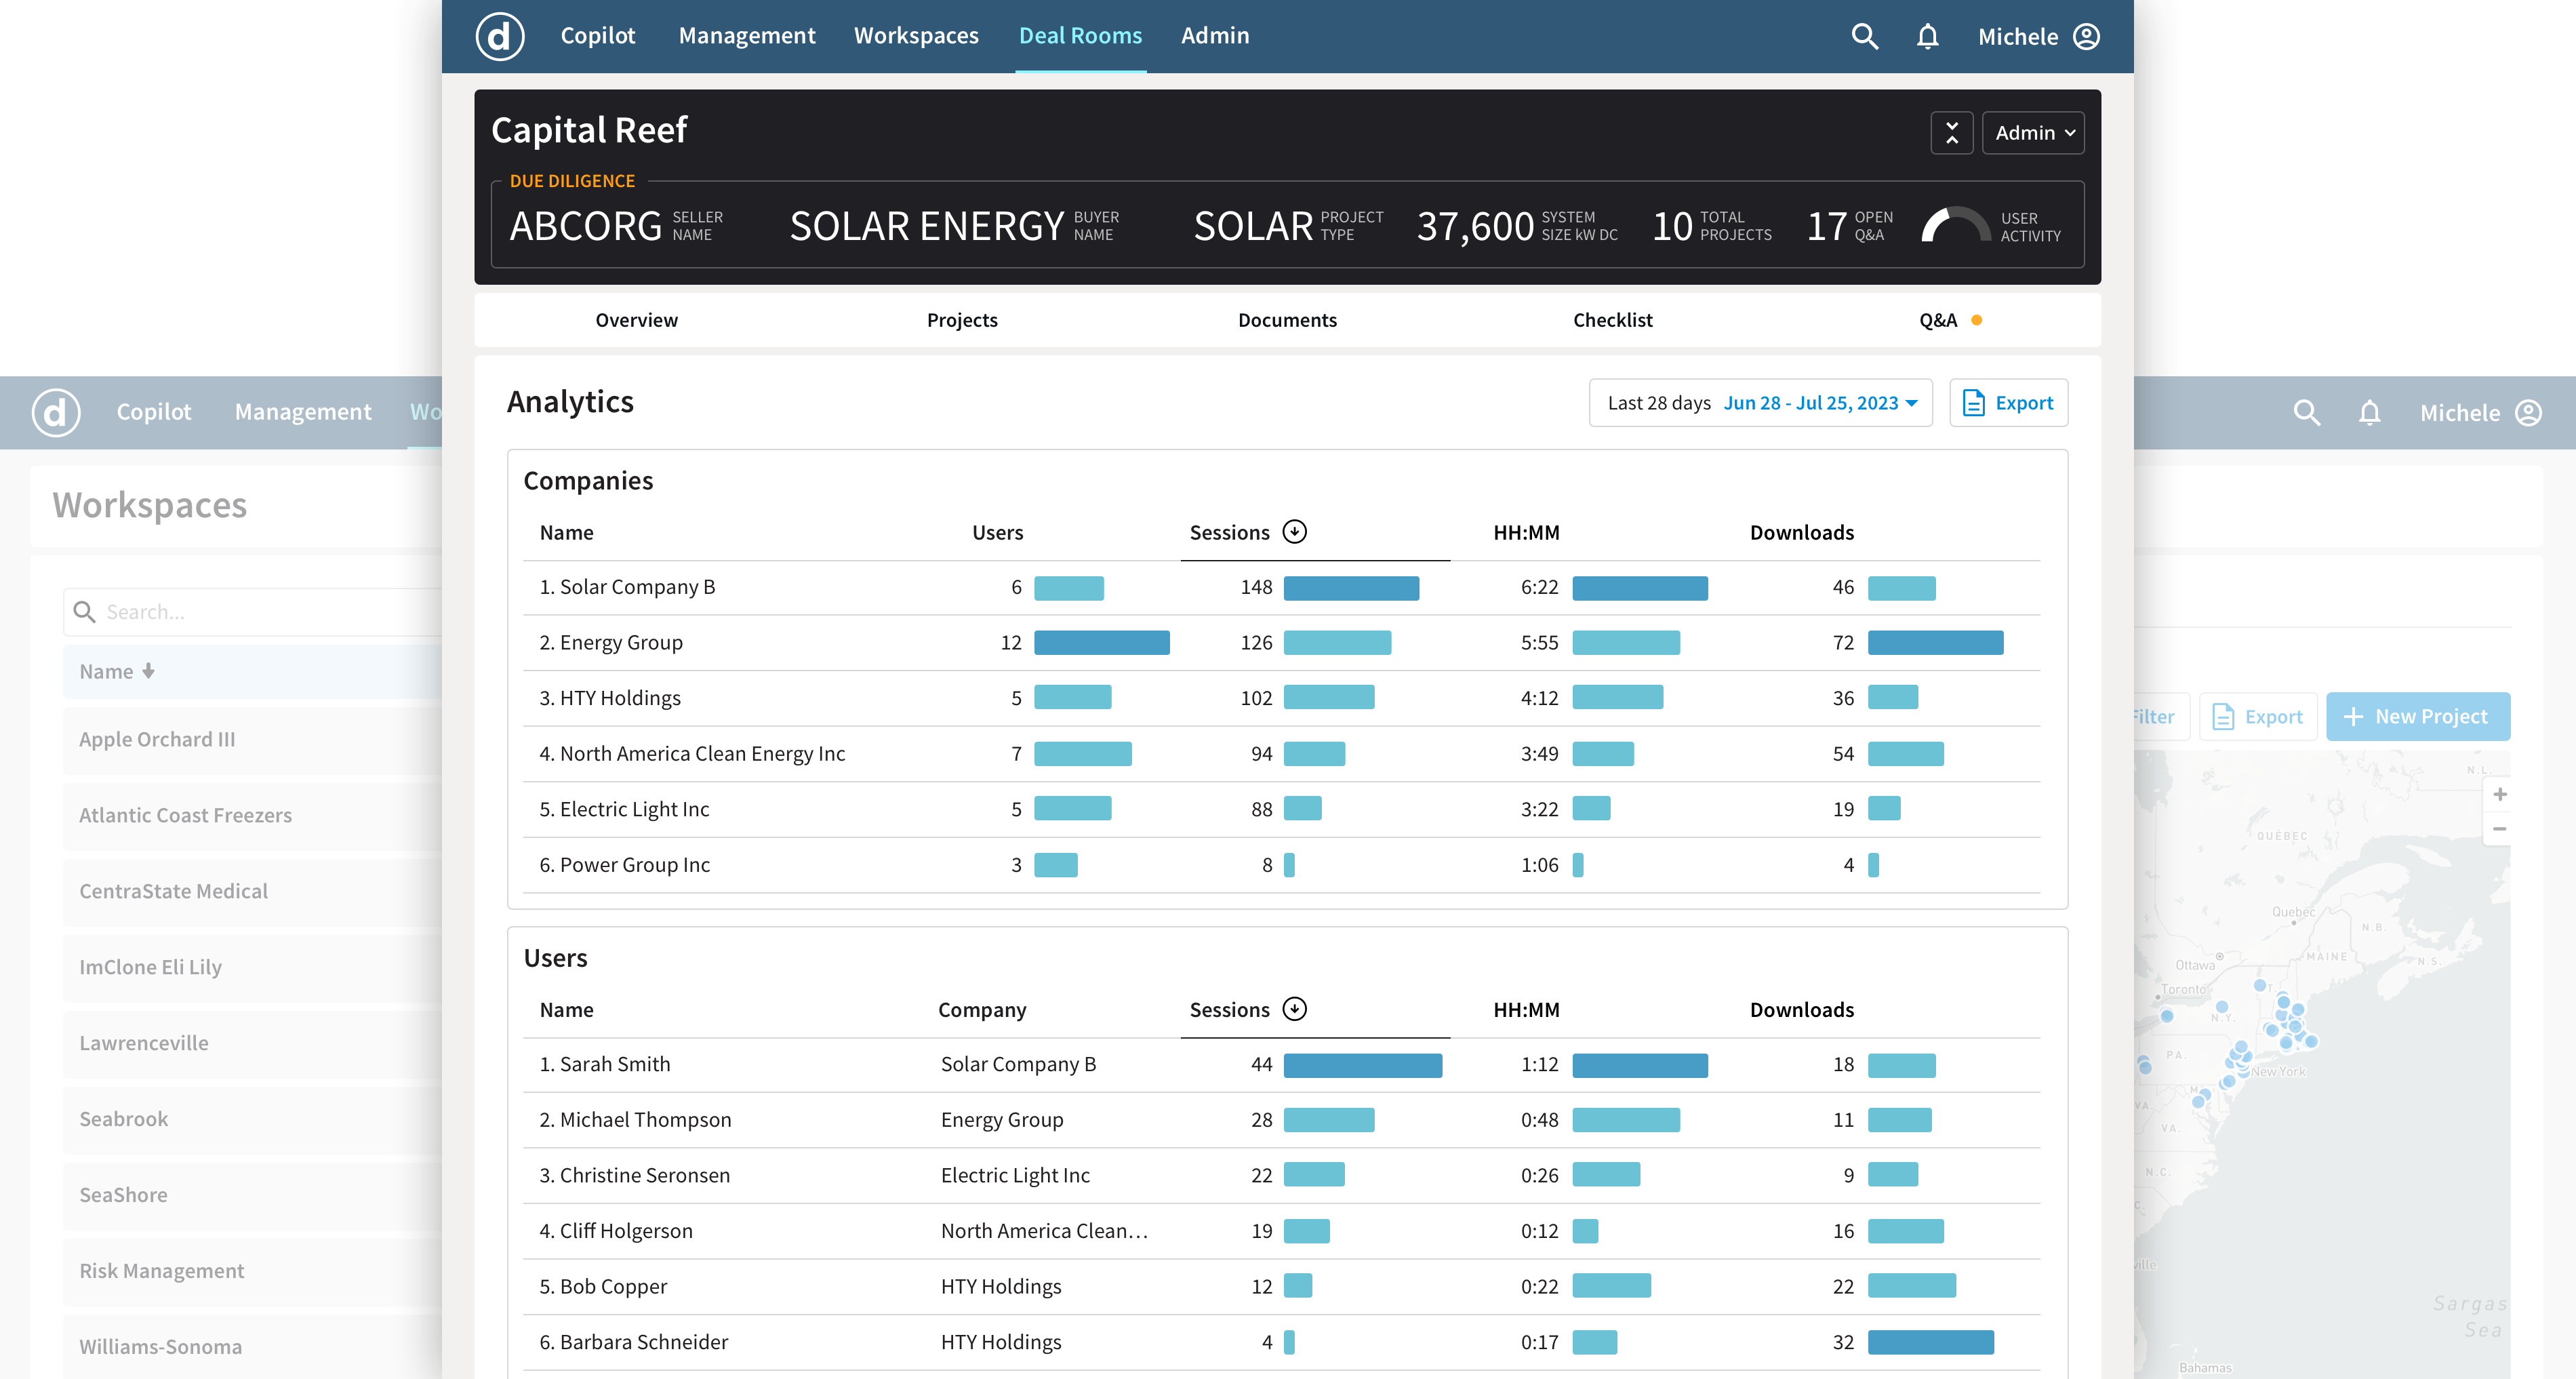Select user Christine Seronsen
The width and height of the screenshot is (2576, 1379).
pyautogui.click(x=1281, y=1175)
